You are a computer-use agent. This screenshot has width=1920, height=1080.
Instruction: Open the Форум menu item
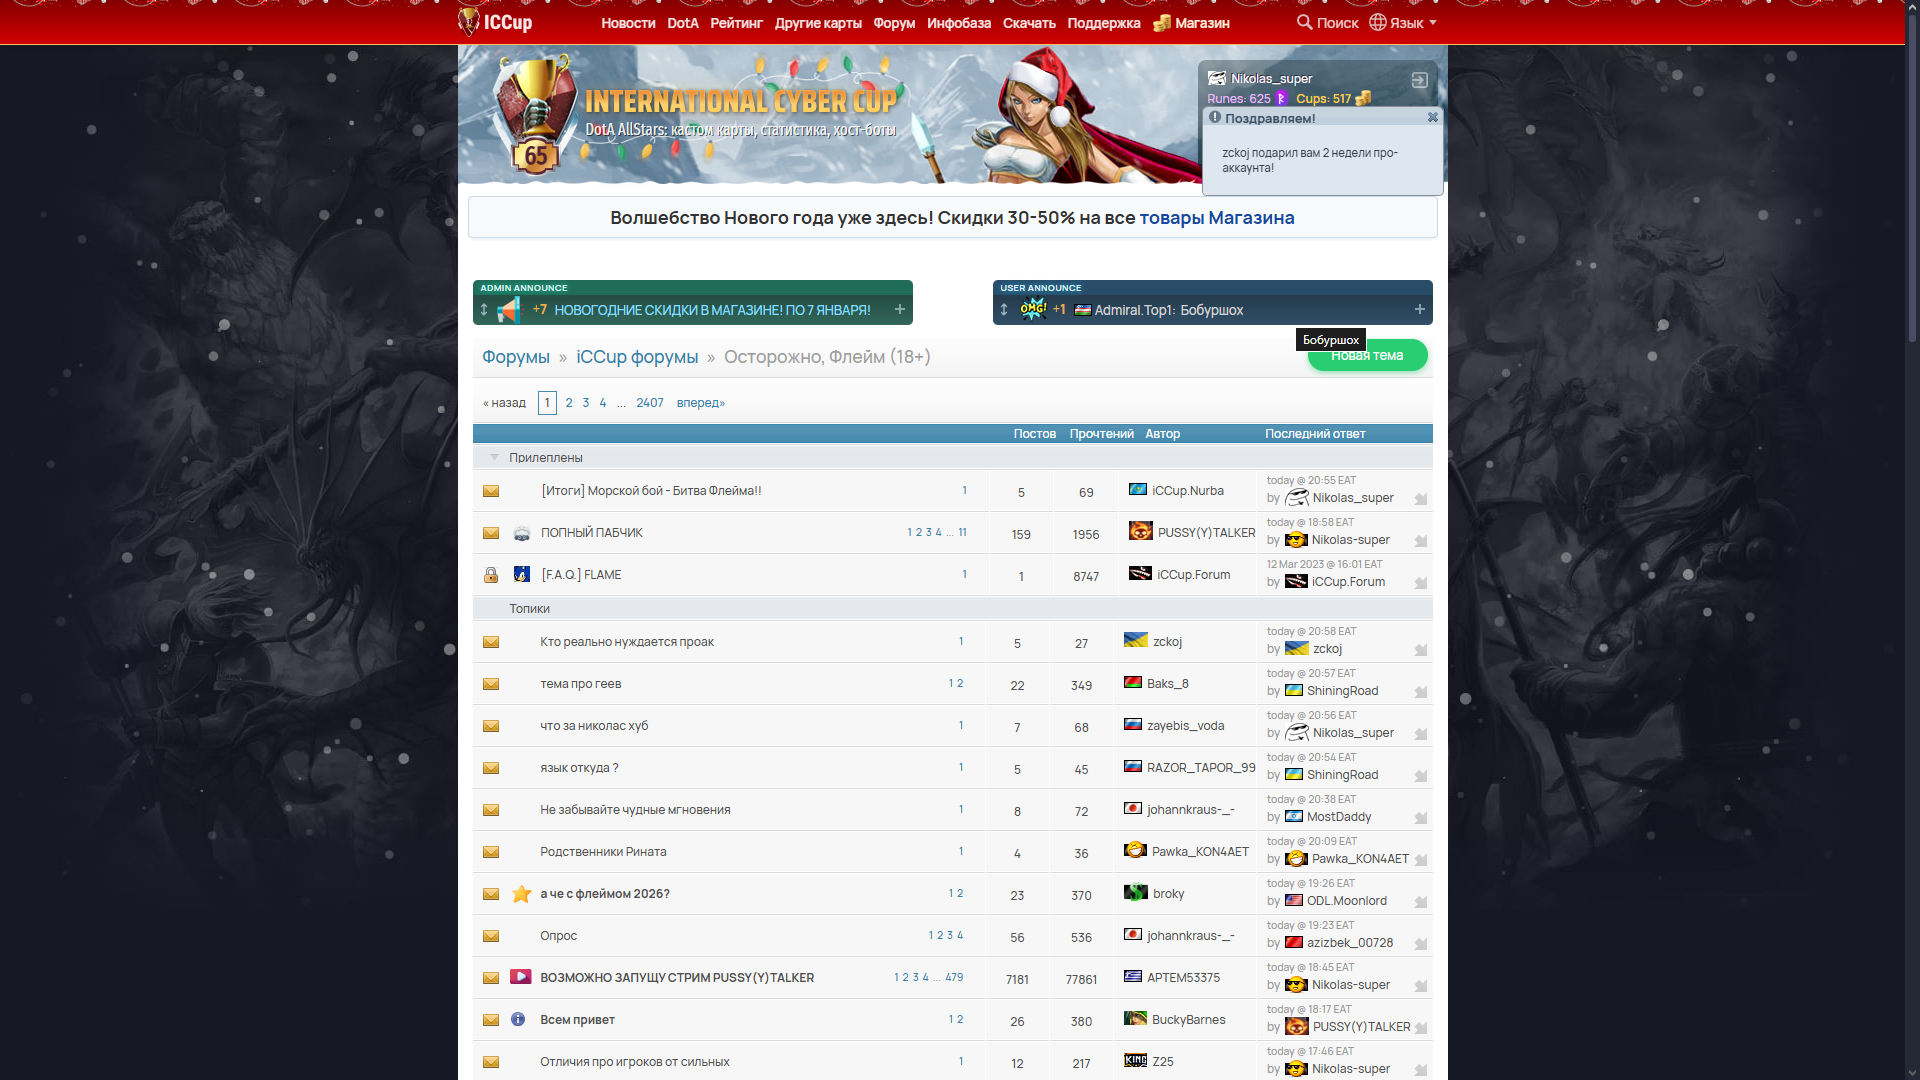click(893, 23)
